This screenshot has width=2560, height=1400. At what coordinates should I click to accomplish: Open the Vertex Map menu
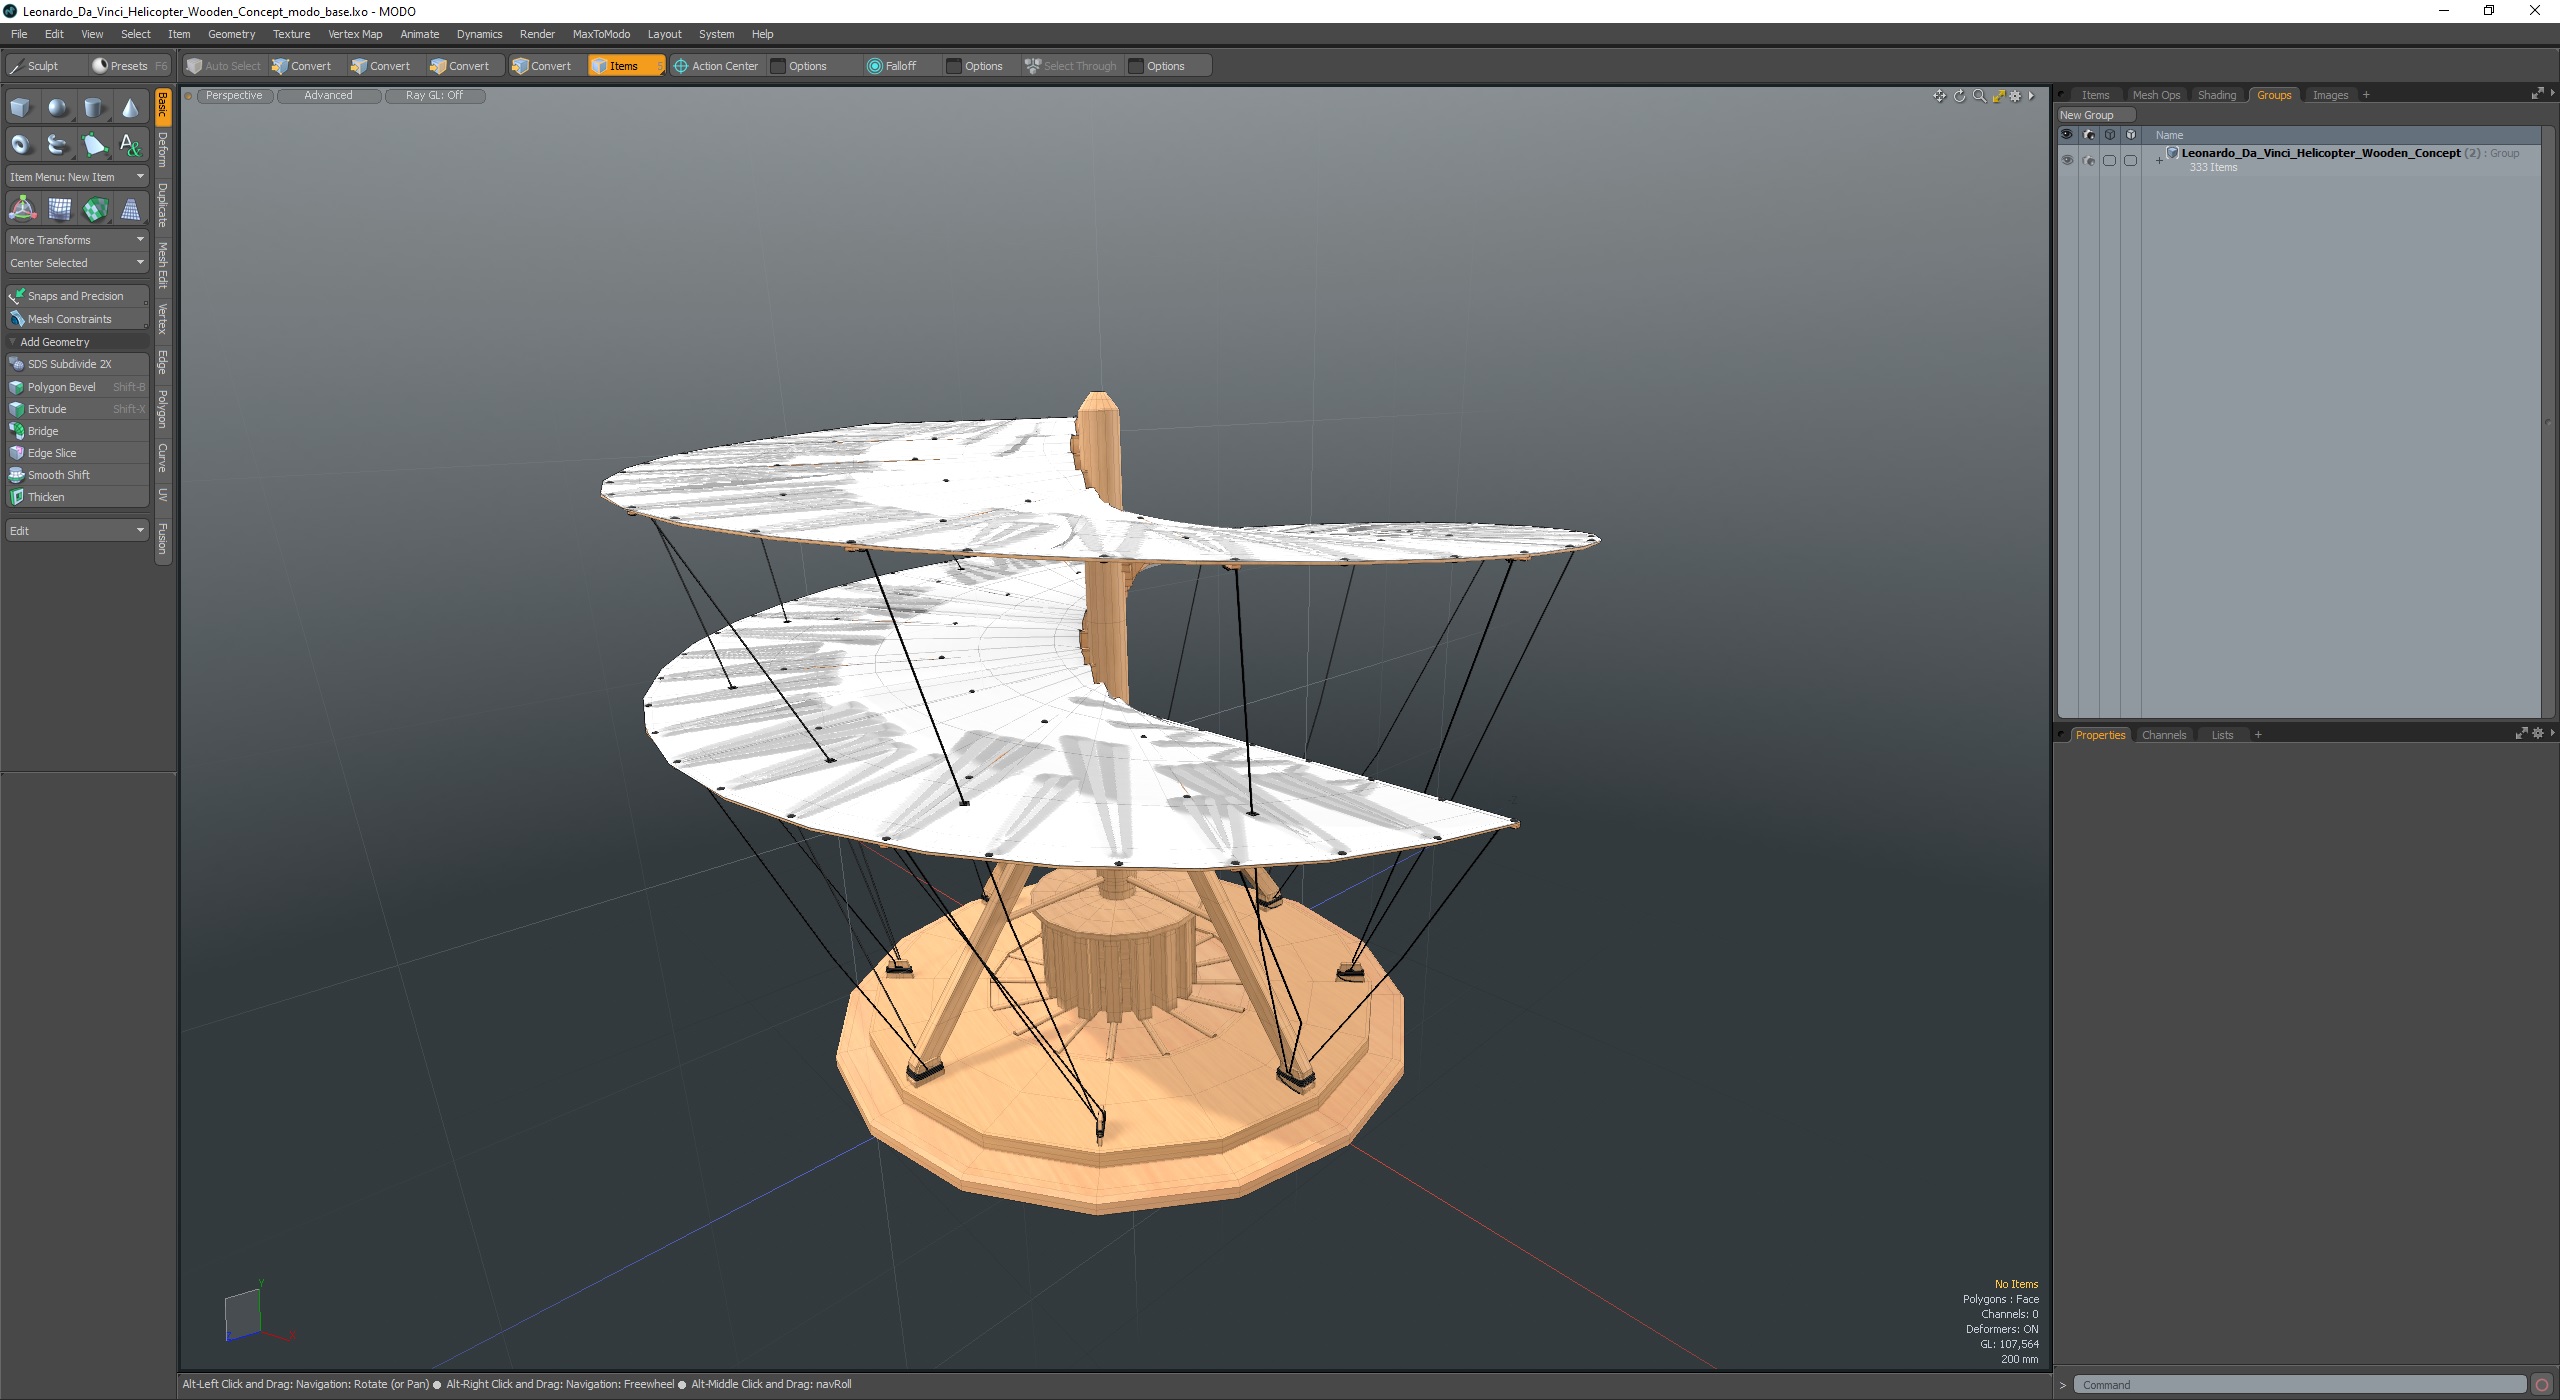(x=355, y=34)
